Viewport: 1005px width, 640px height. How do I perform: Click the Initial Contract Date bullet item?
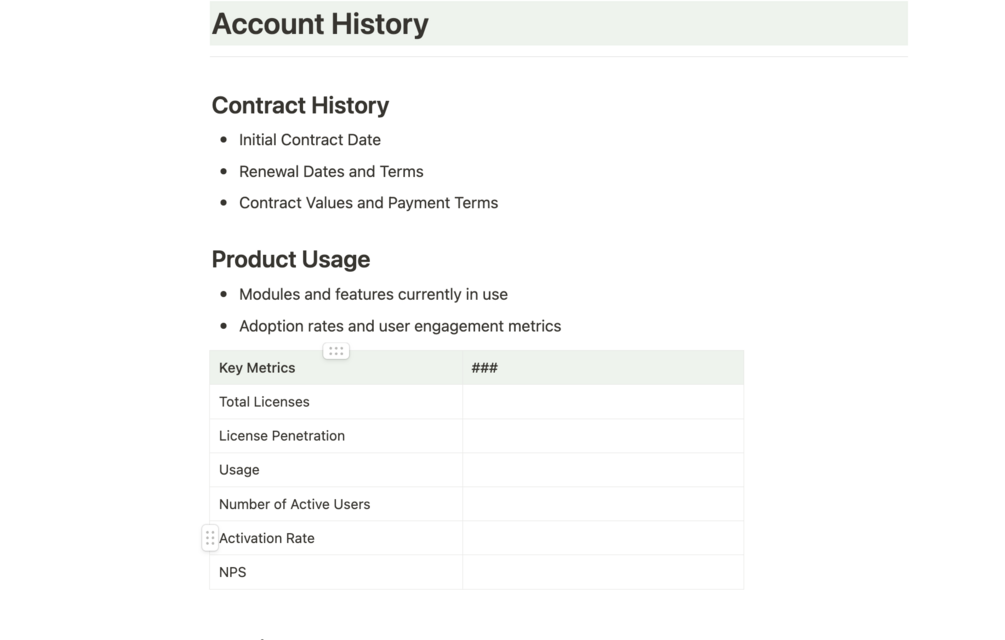point(310,140)
